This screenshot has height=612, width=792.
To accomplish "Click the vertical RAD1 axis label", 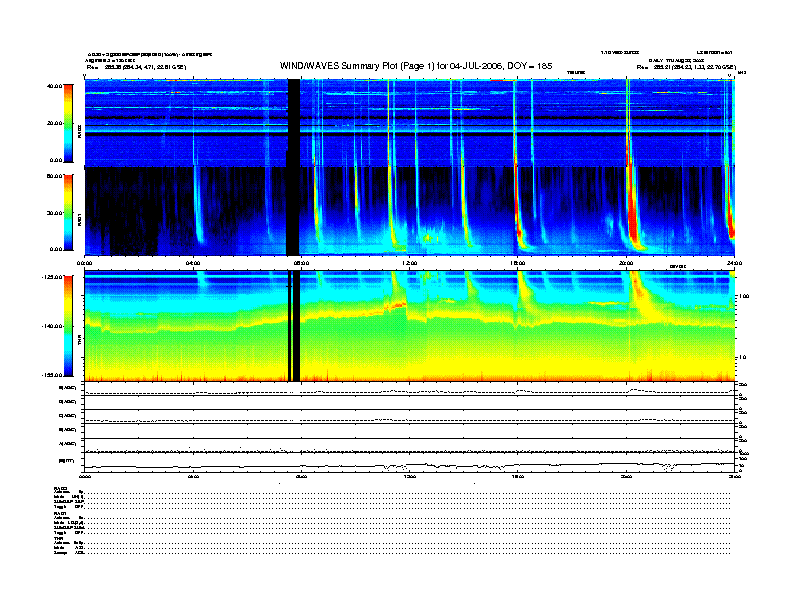I will coord(79,219).
